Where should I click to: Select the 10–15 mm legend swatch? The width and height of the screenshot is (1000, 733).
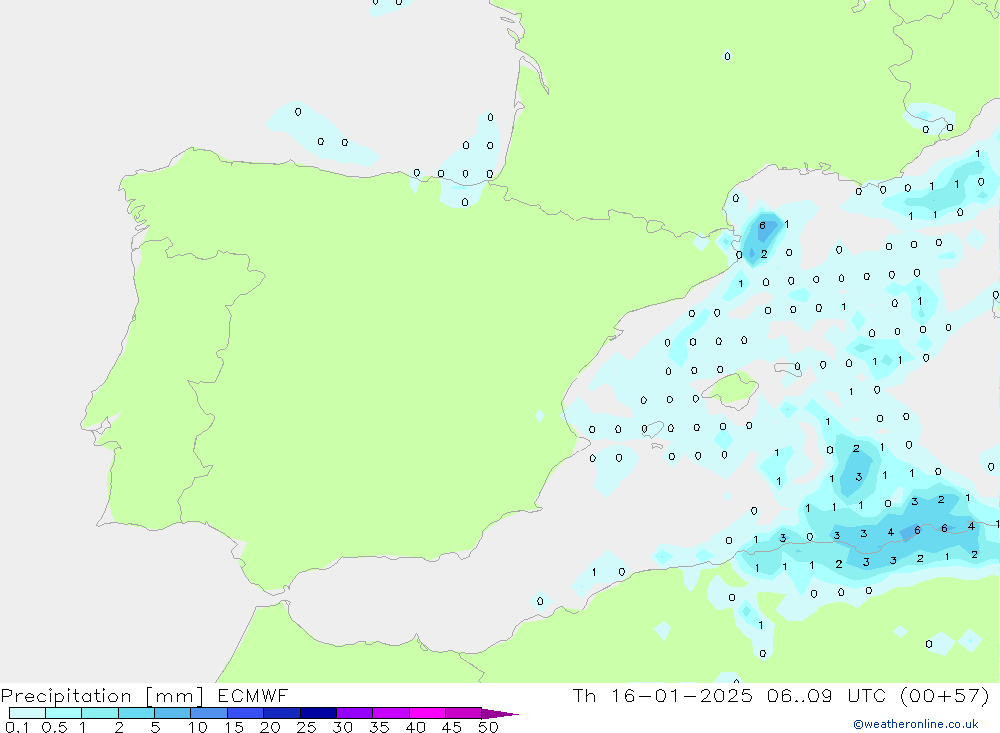tap(209, 713)
